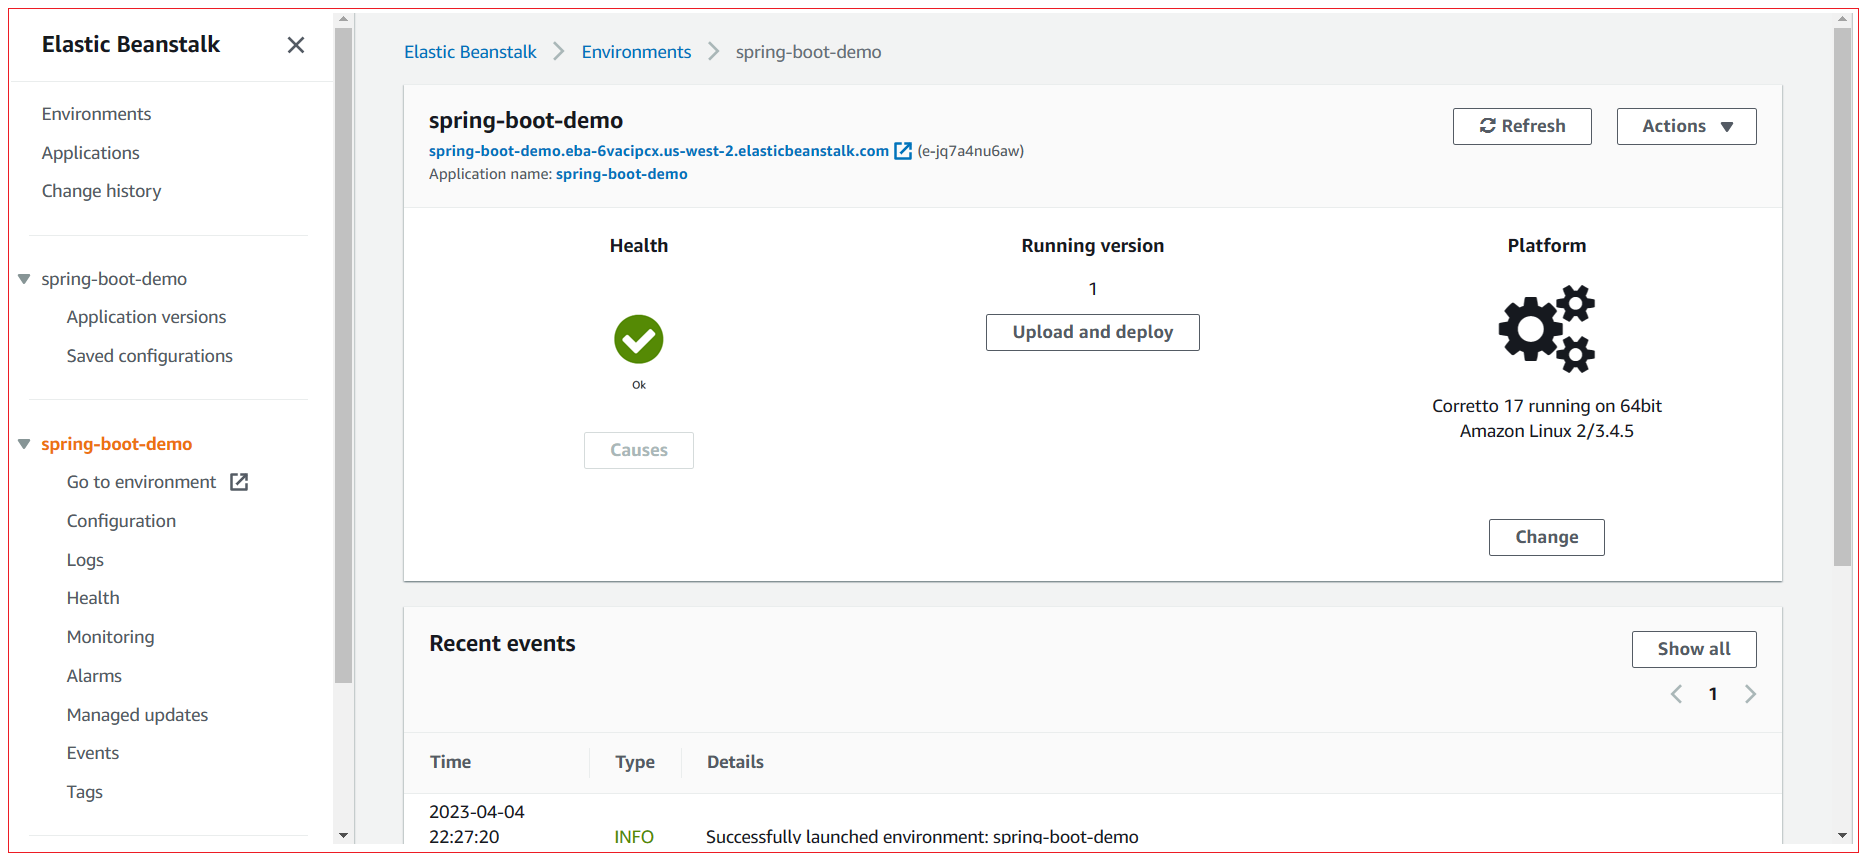The image size is (1873, 863).
Task: Open Logs in the sidebar
Action: coord(85,560)
